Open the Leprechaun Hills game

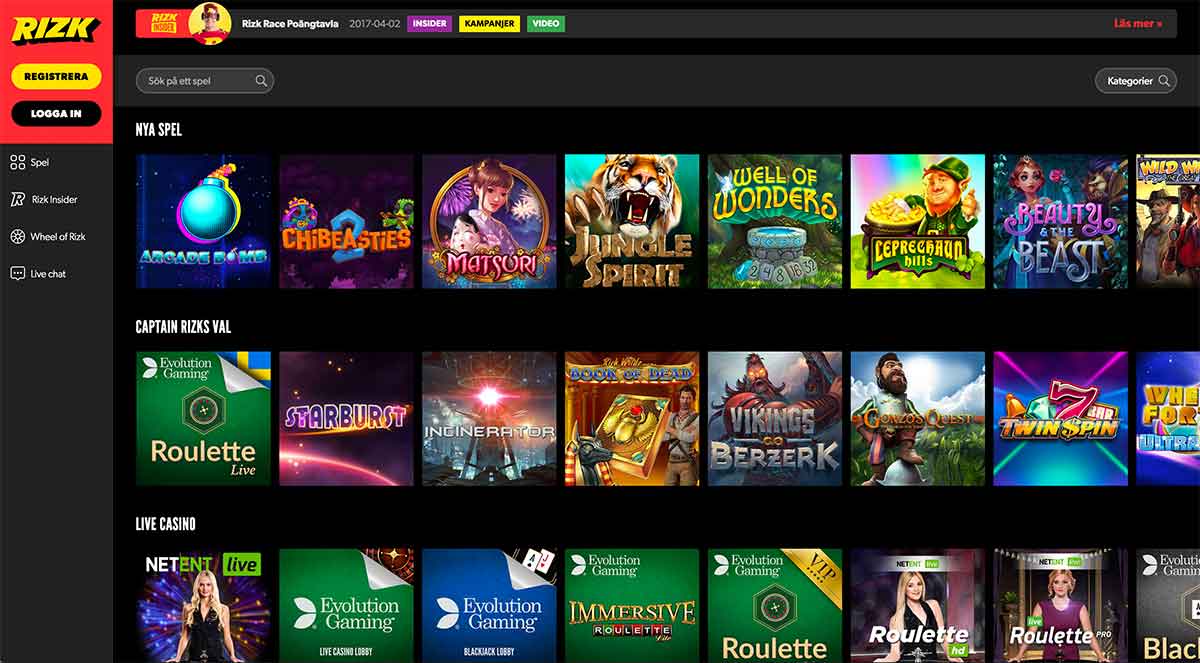(918, 221)
